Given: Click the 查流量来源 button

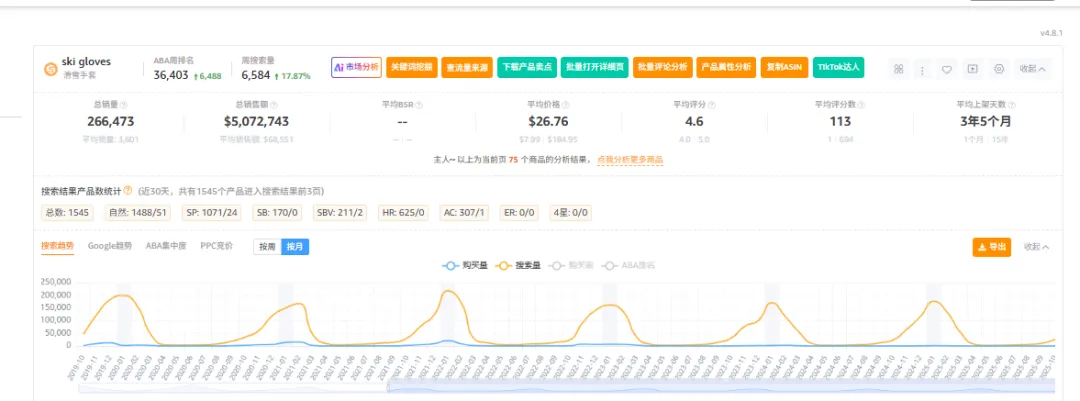Looking at the screenshot, I should 466,68.
